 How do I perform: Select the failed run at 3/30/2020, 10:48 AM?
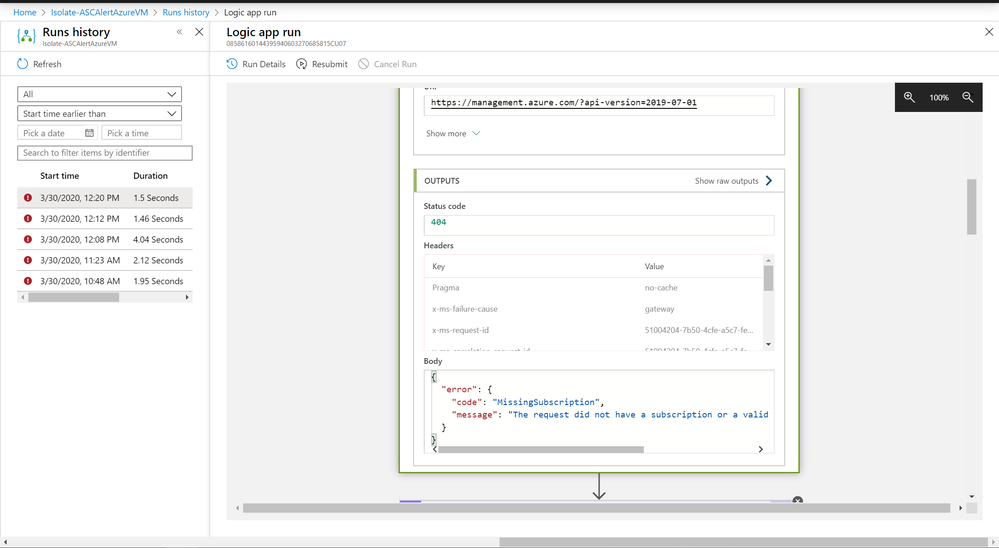tap(104, 281)
